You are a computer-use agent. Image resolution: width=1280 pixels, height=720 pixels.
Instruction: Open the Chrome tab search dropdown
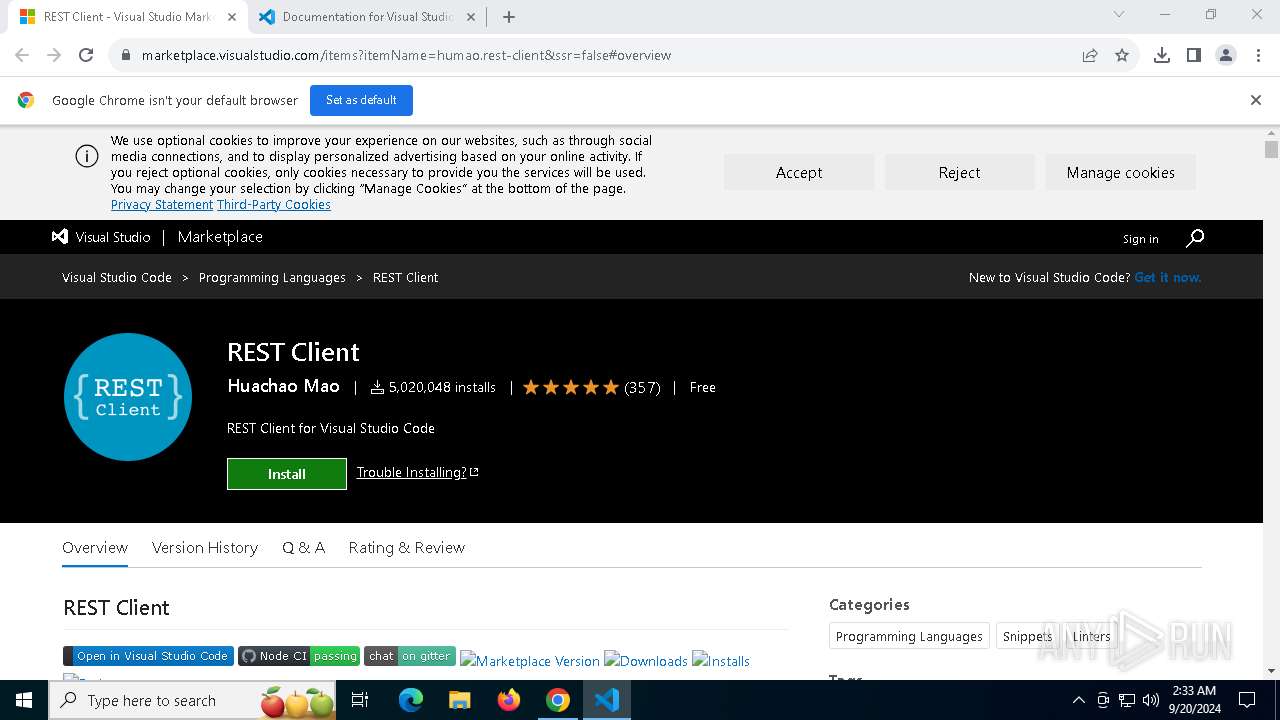[1119, 15]
